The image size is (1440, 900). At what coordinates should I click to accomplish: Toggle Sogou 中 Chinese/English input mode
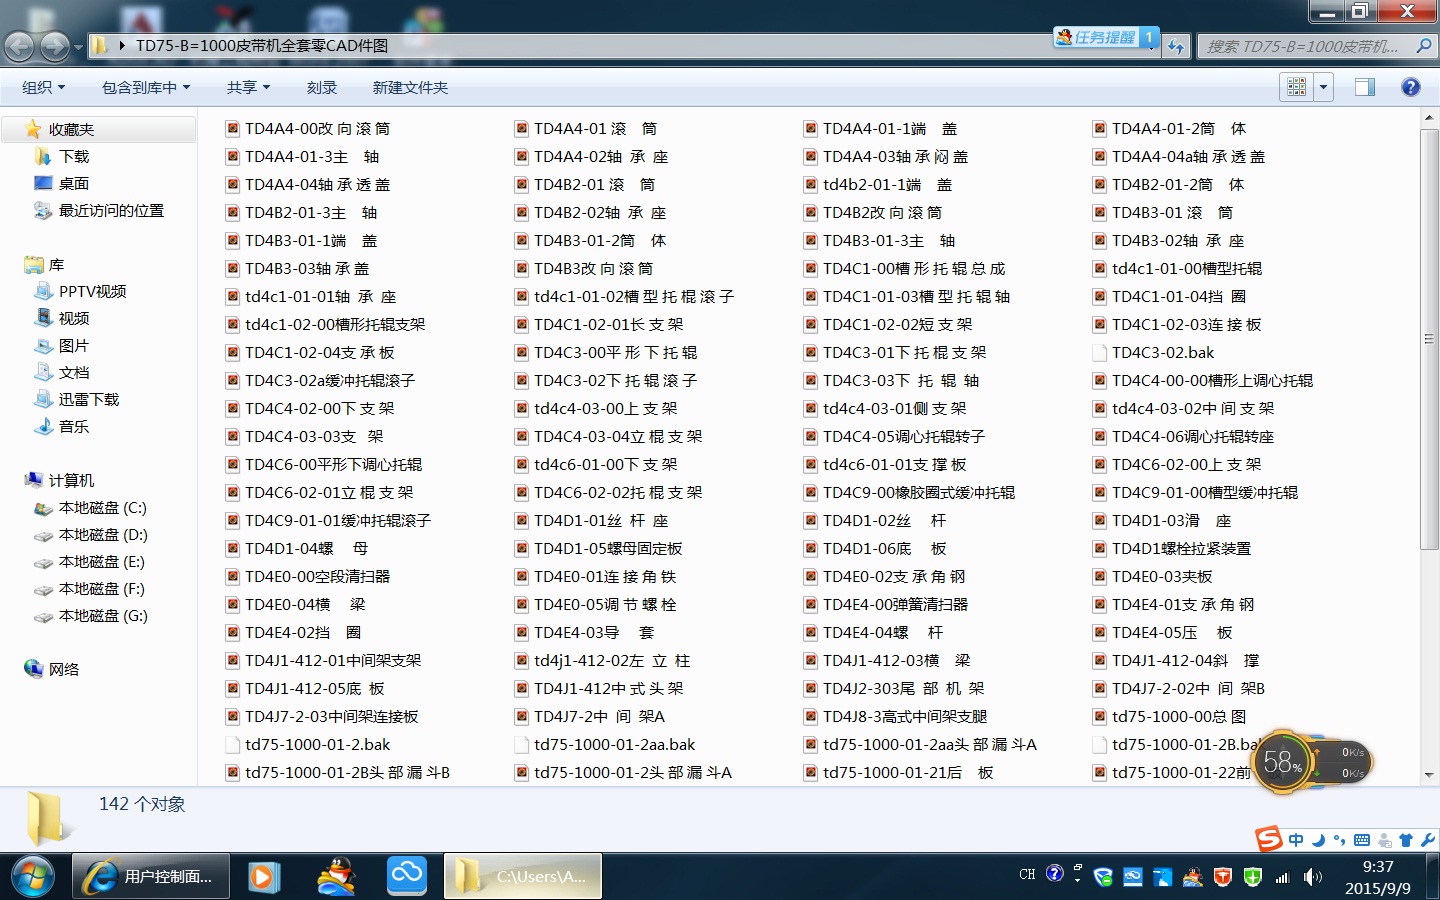[1296, 840]
